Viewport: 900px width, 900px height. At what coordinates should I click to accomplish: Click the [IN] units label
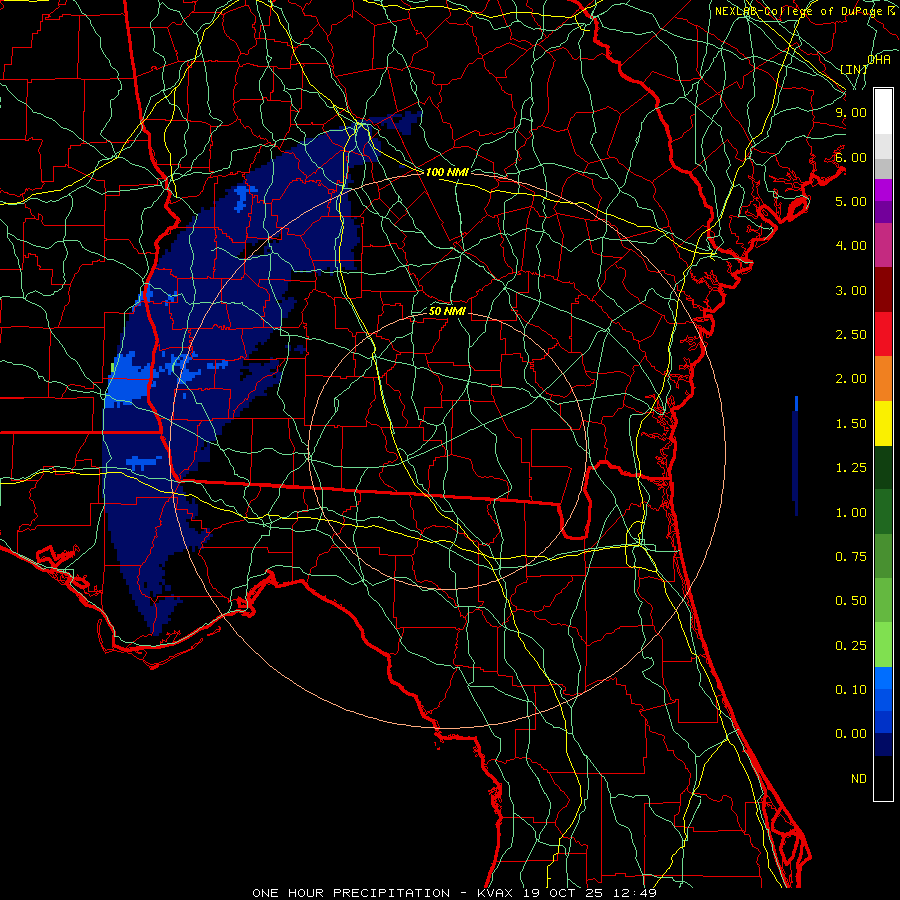tap(854, 69)
